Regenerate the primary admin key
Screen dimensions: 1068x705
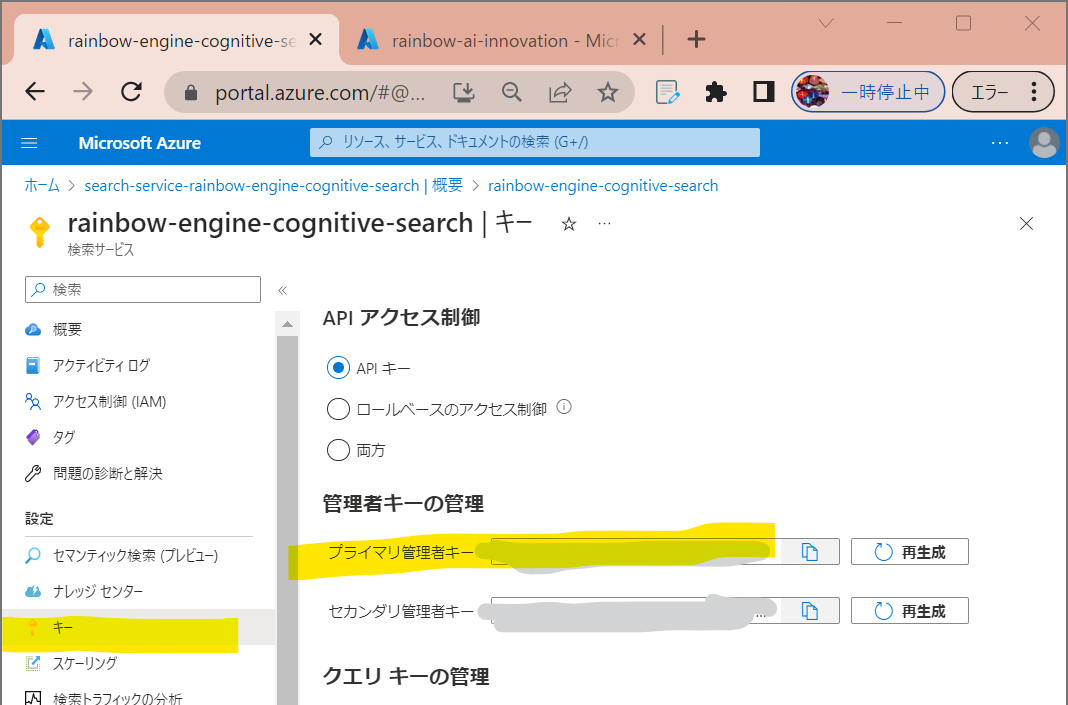(x=910, y=552)
